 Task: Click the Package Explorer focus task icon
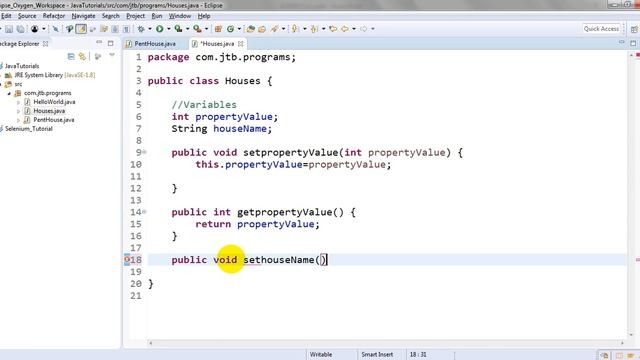(x=98, y=56)
